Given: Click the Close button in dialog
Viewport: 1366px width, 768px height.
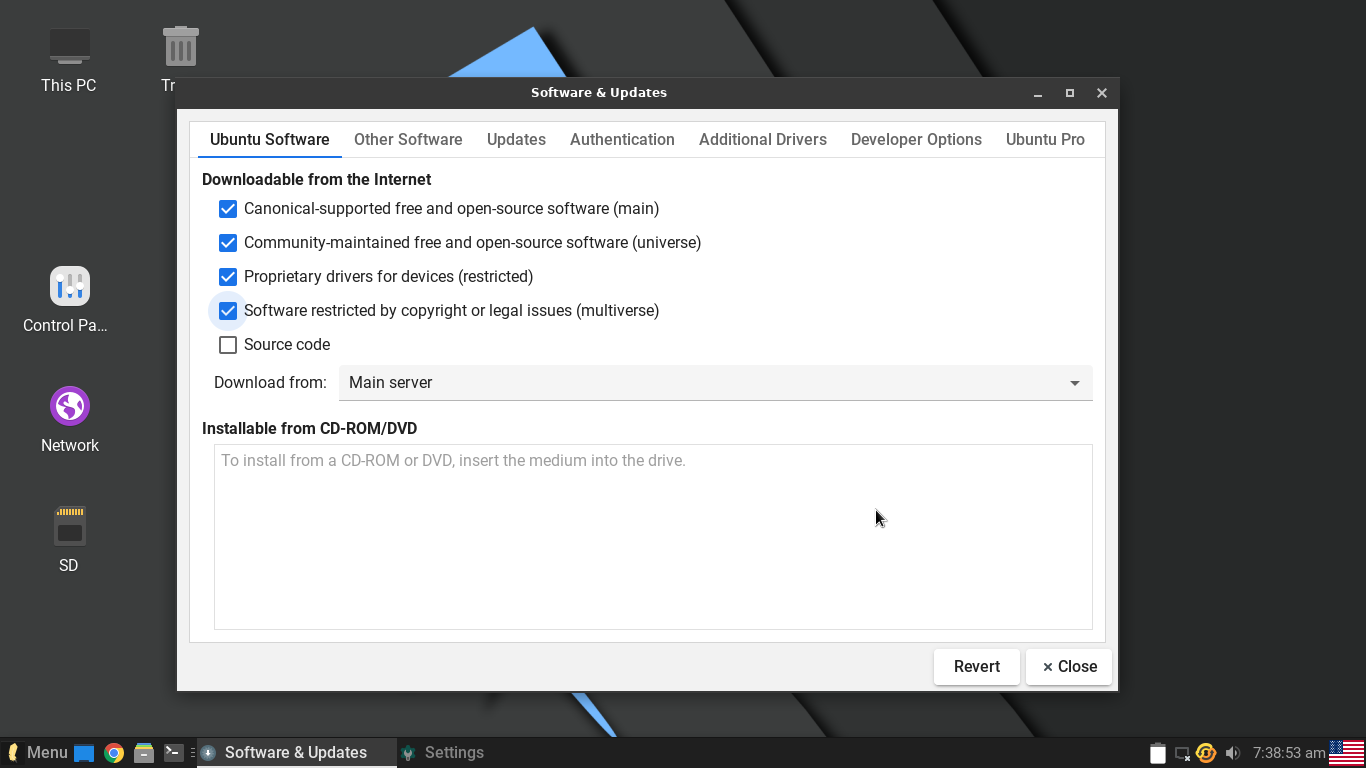Looking at the screenshot, I should pyautogui.click(x=1069, y=667).
